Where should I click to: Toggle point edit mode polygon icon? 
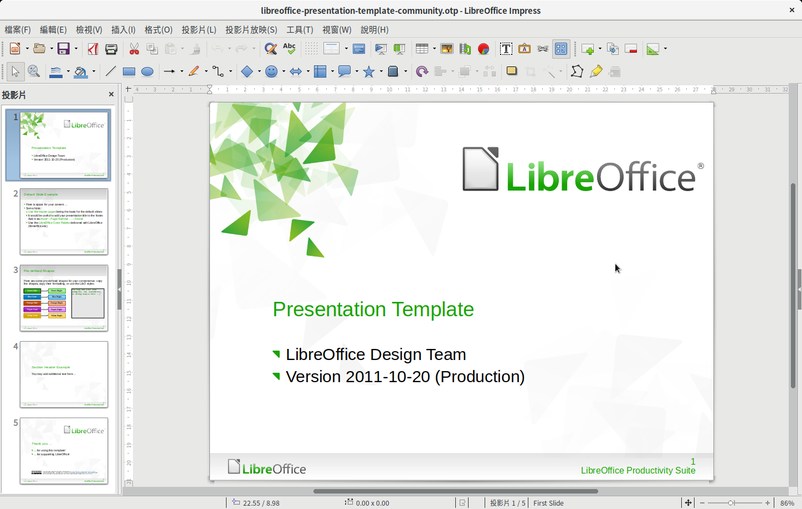coord(577,72)
